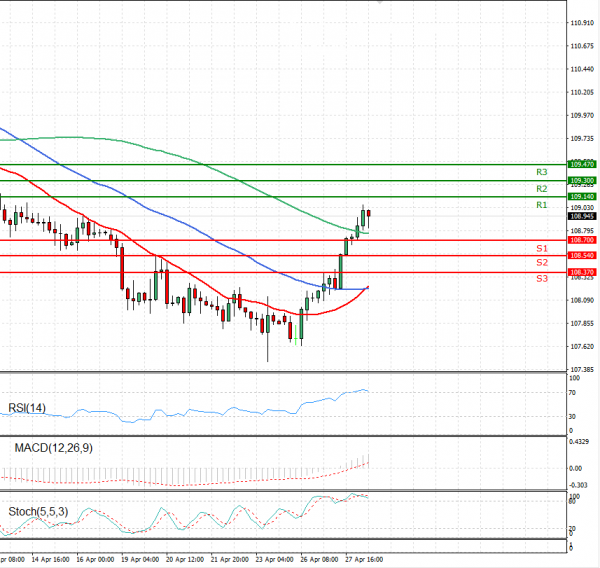
Task: Click the R2 resistance label
Action: click(x=541, y=189)
